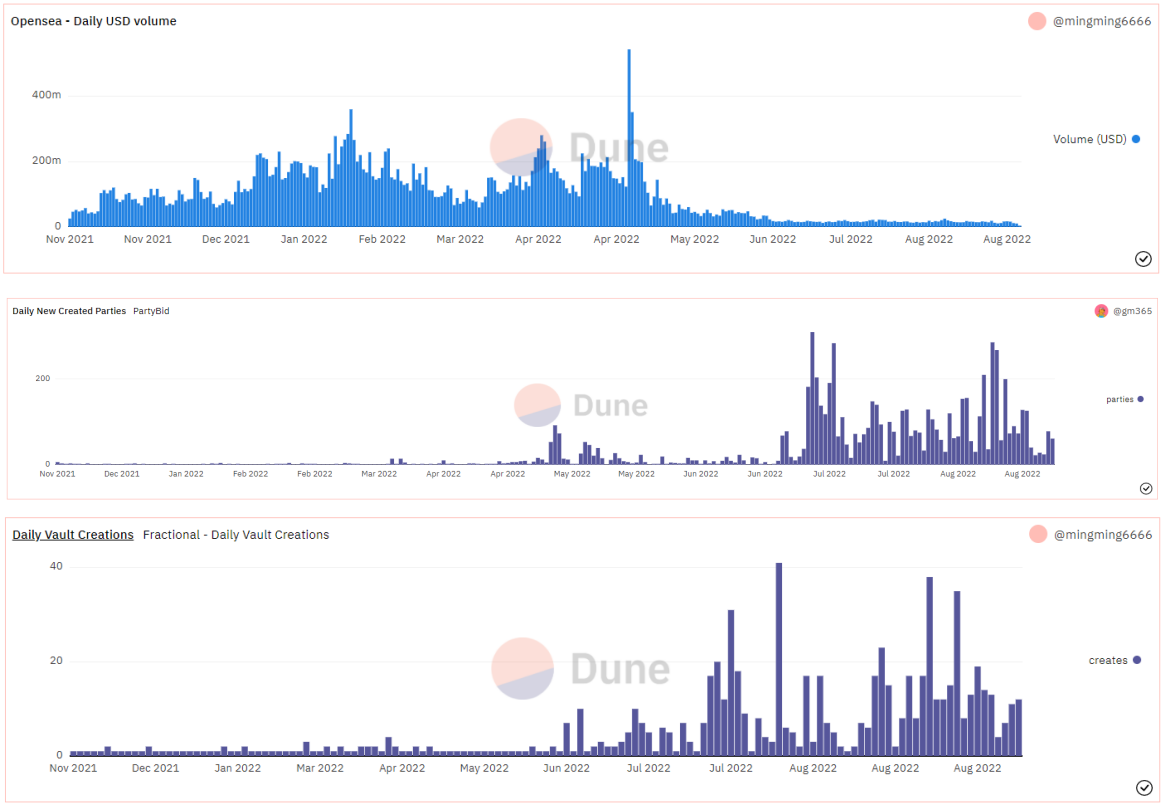Click the 20 axis label in Fractional chart
Viewport: 1164px width, 806px height.
click(56, 661)
